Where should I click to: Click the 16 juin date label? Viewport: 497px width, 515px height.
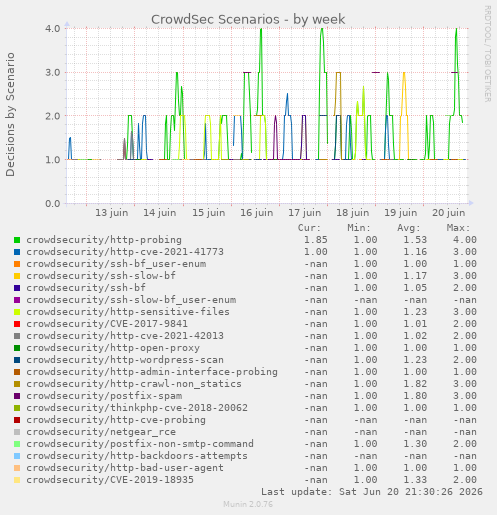tap(257, 213)
